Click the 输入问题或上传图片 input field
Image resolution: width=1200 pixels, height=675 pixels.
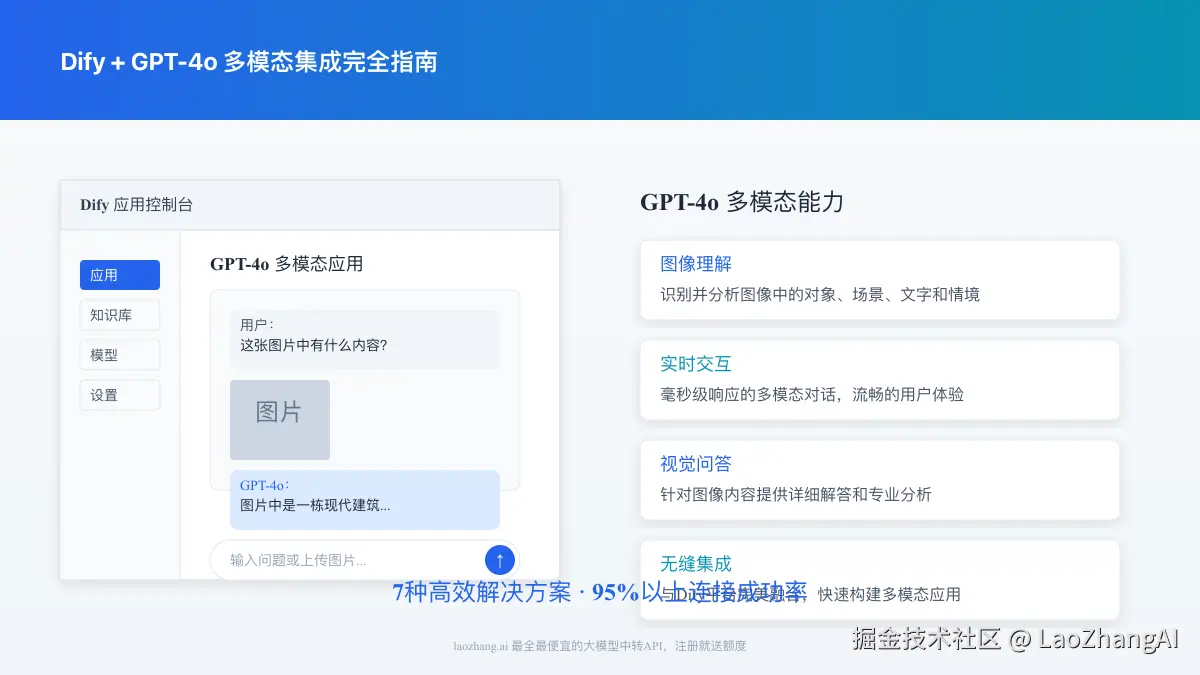pos(330,559)
